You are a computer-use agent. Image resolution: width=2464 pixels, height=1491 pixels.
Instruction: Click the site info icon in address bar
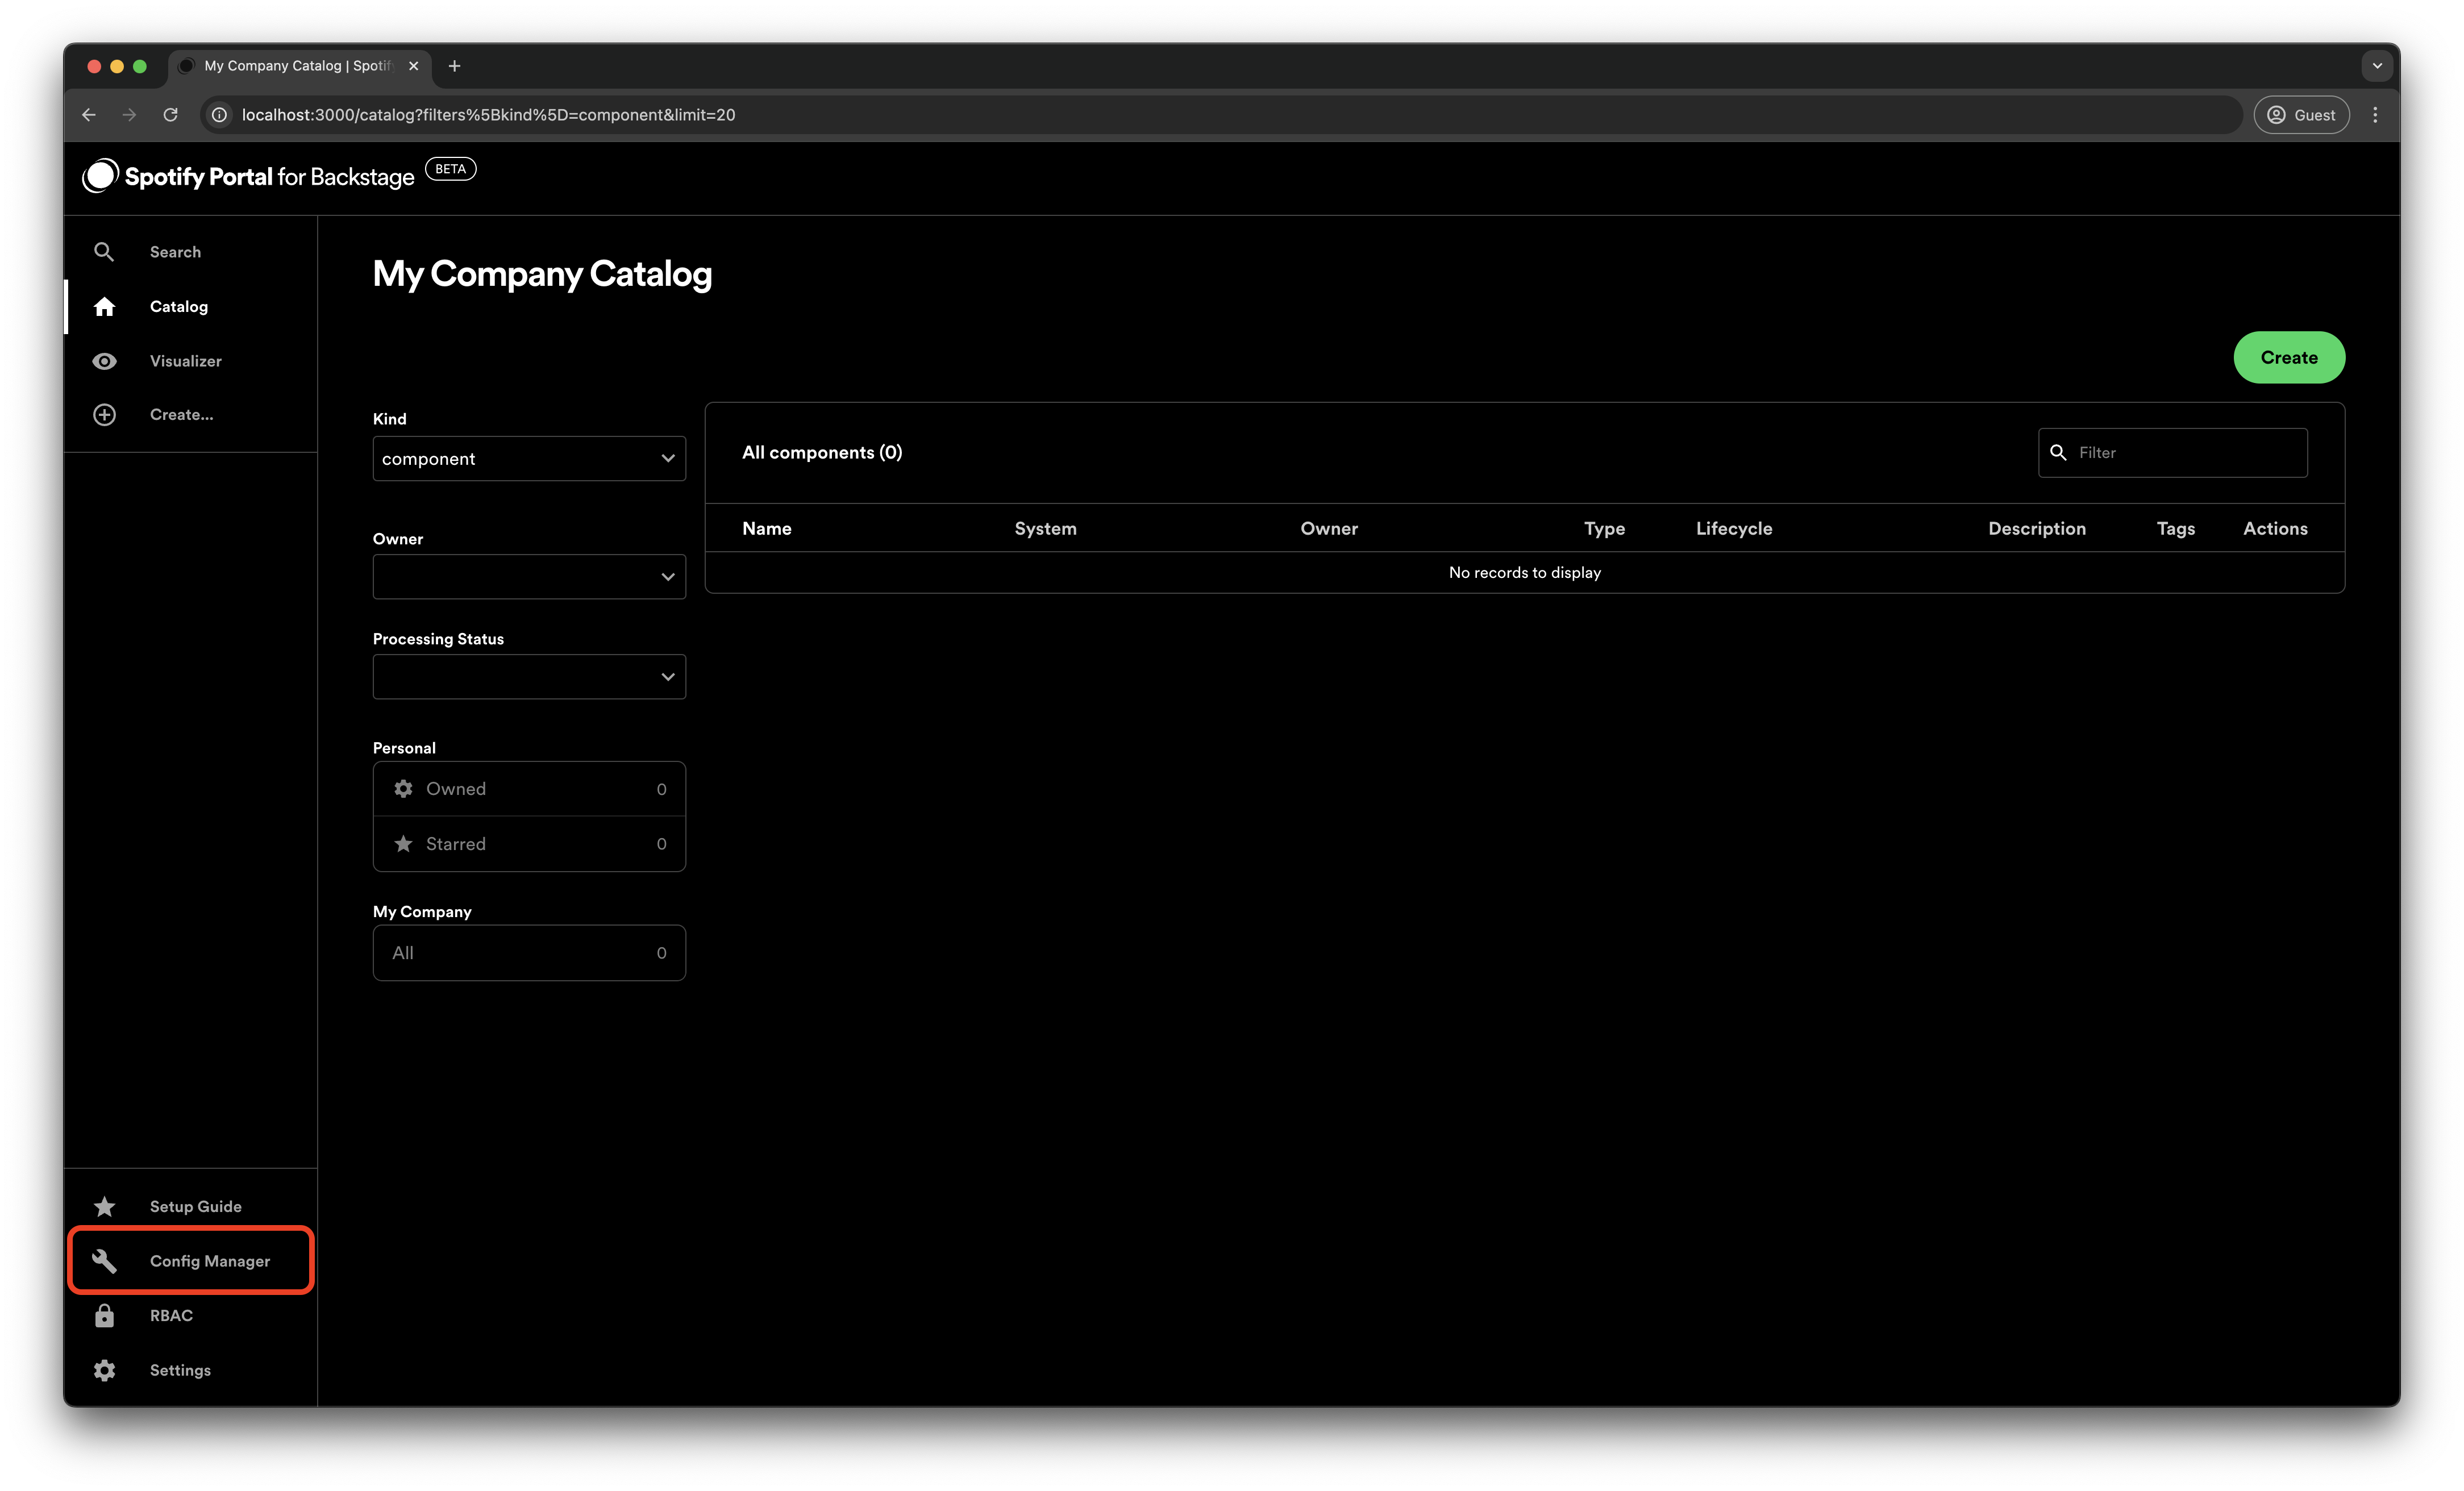220,115
